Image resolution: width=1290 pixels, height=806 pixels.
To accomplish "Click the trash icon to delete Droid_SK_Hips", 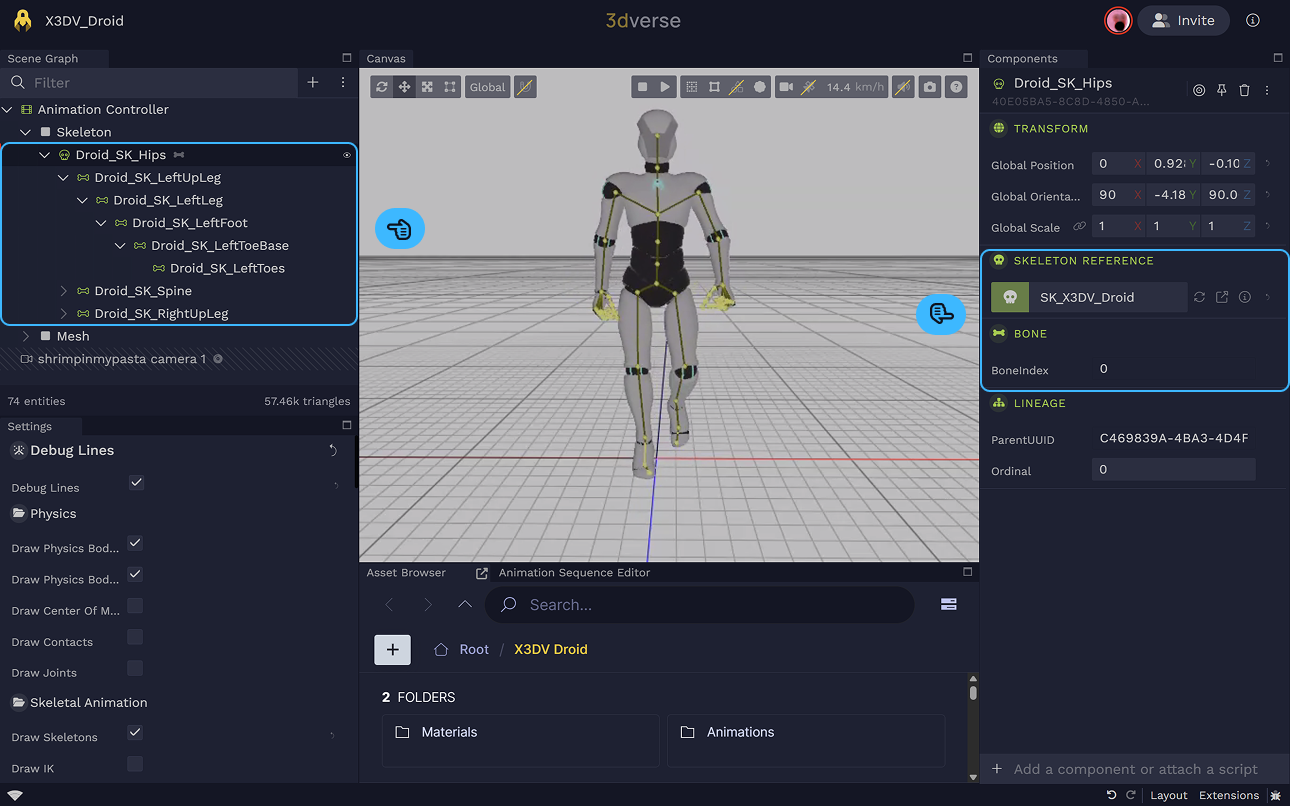I will pyautogui.click(x=1244, y=90).
